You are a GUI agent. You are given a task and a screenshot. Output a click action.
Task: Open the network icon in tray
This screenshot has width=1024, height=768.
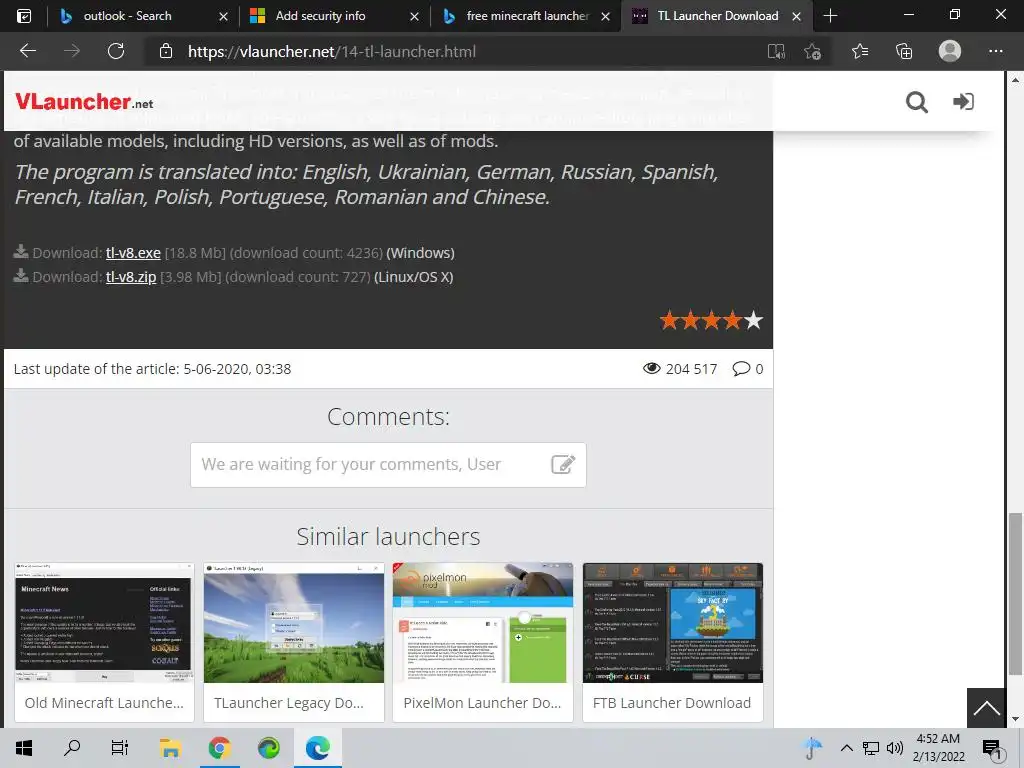point(871,748)
